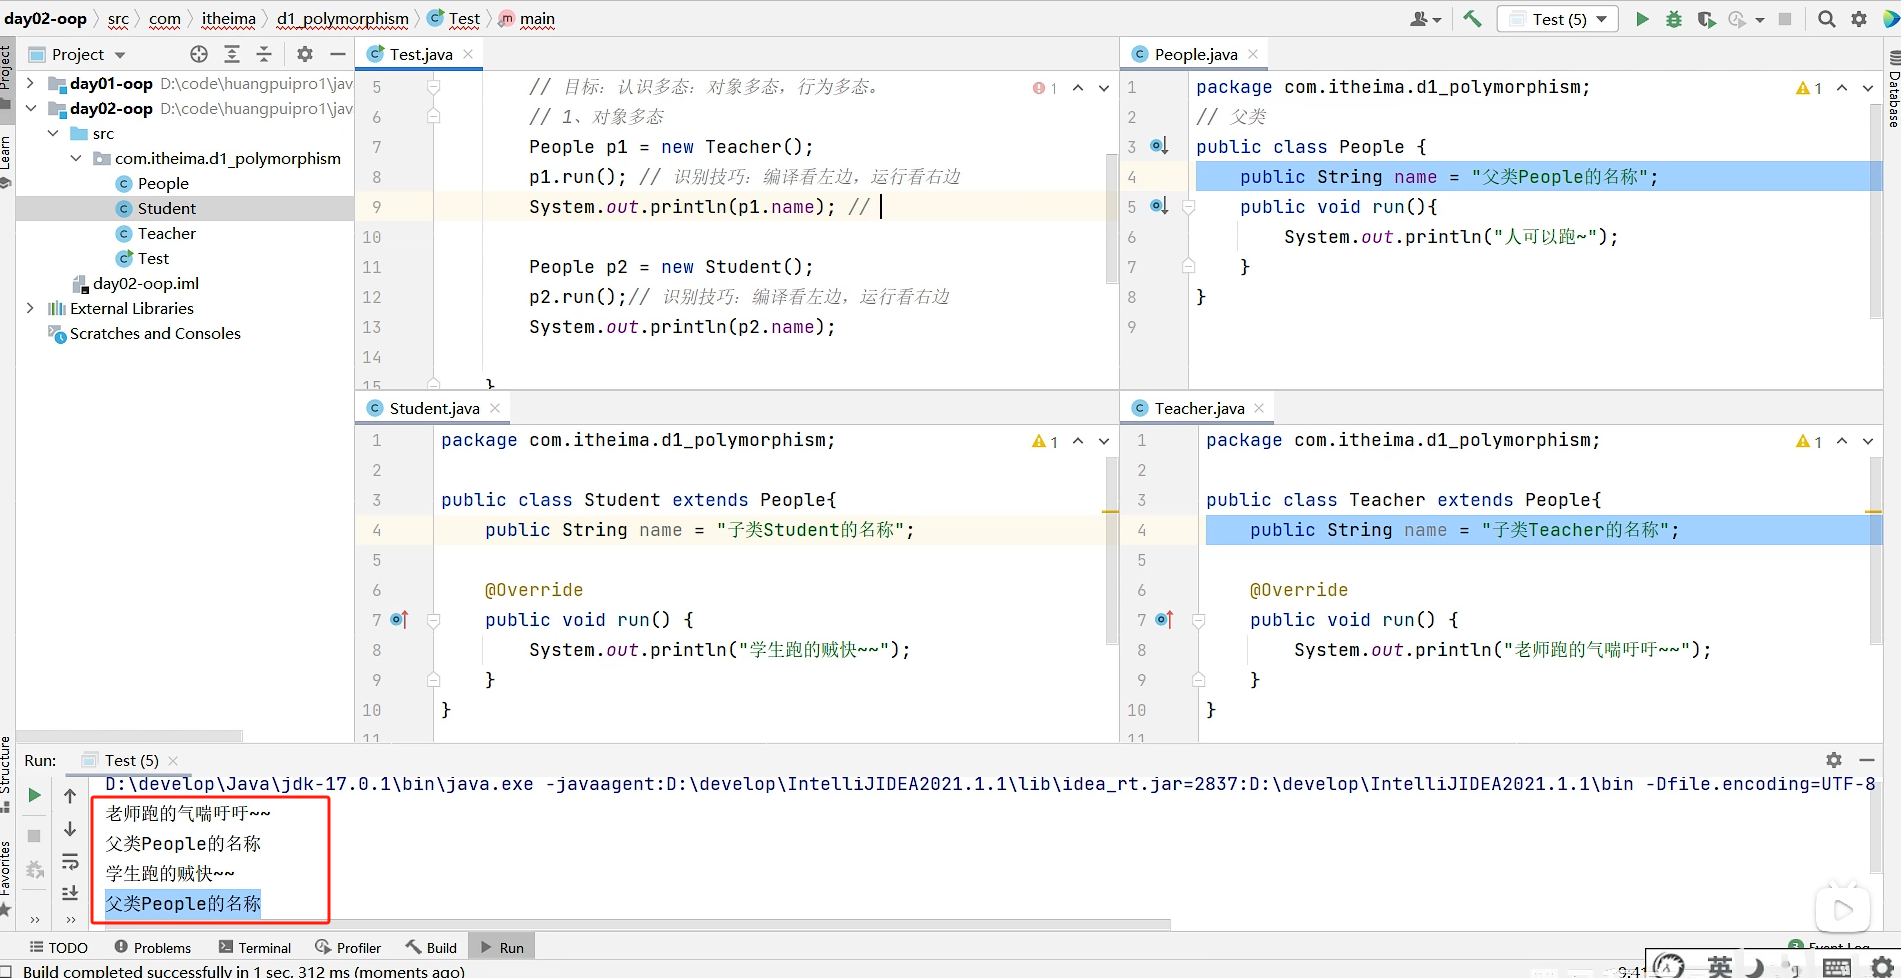The image size is (1901, 978).
Task: Rerun Test (5) in Run panel
Action: click(34, 795)
